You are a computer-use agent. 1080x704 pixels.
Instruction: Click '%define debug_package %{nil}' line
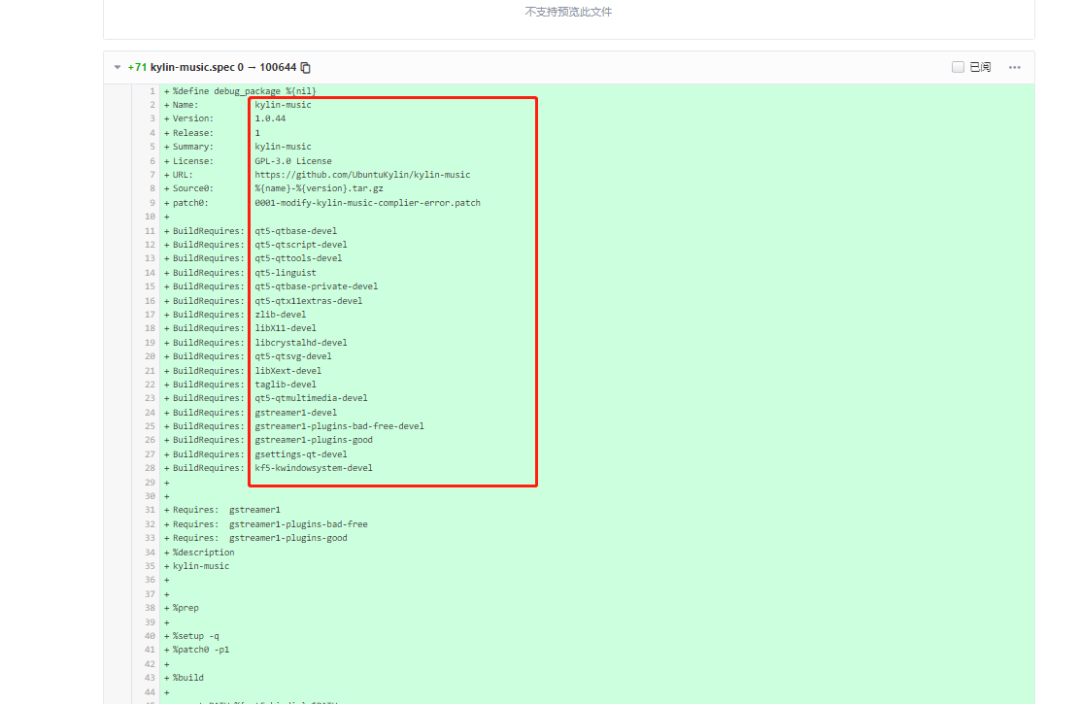click(x=245, y=91)
